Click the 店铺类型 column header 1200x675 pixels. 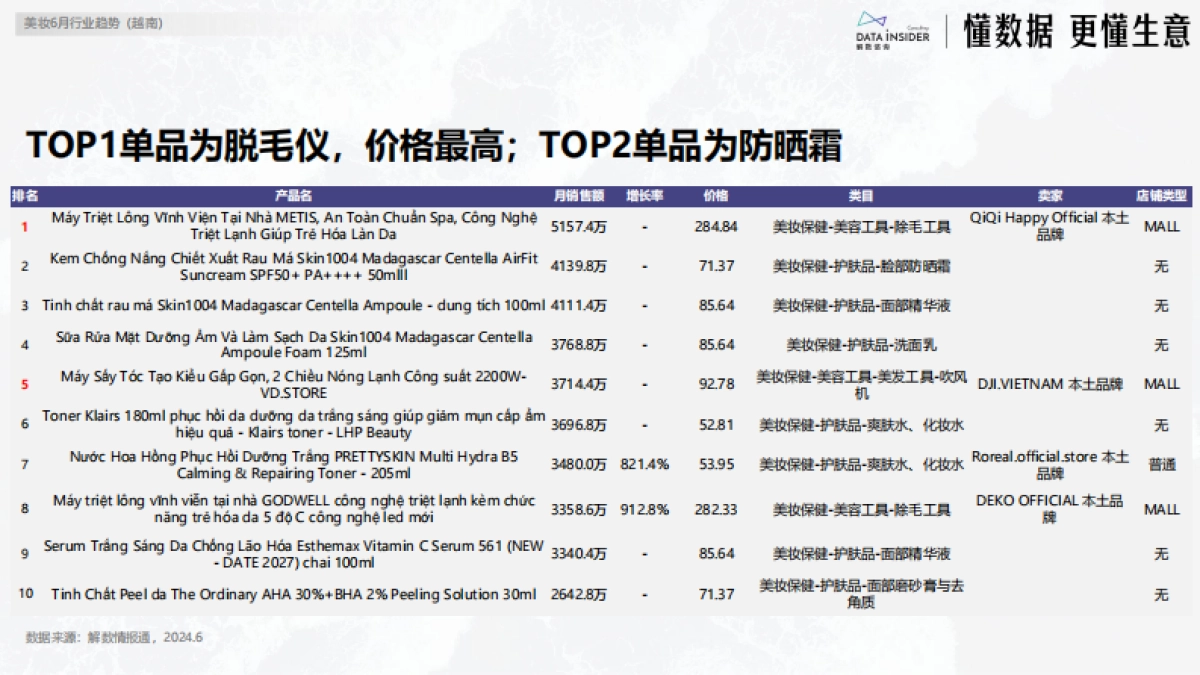coord(1161,196)
